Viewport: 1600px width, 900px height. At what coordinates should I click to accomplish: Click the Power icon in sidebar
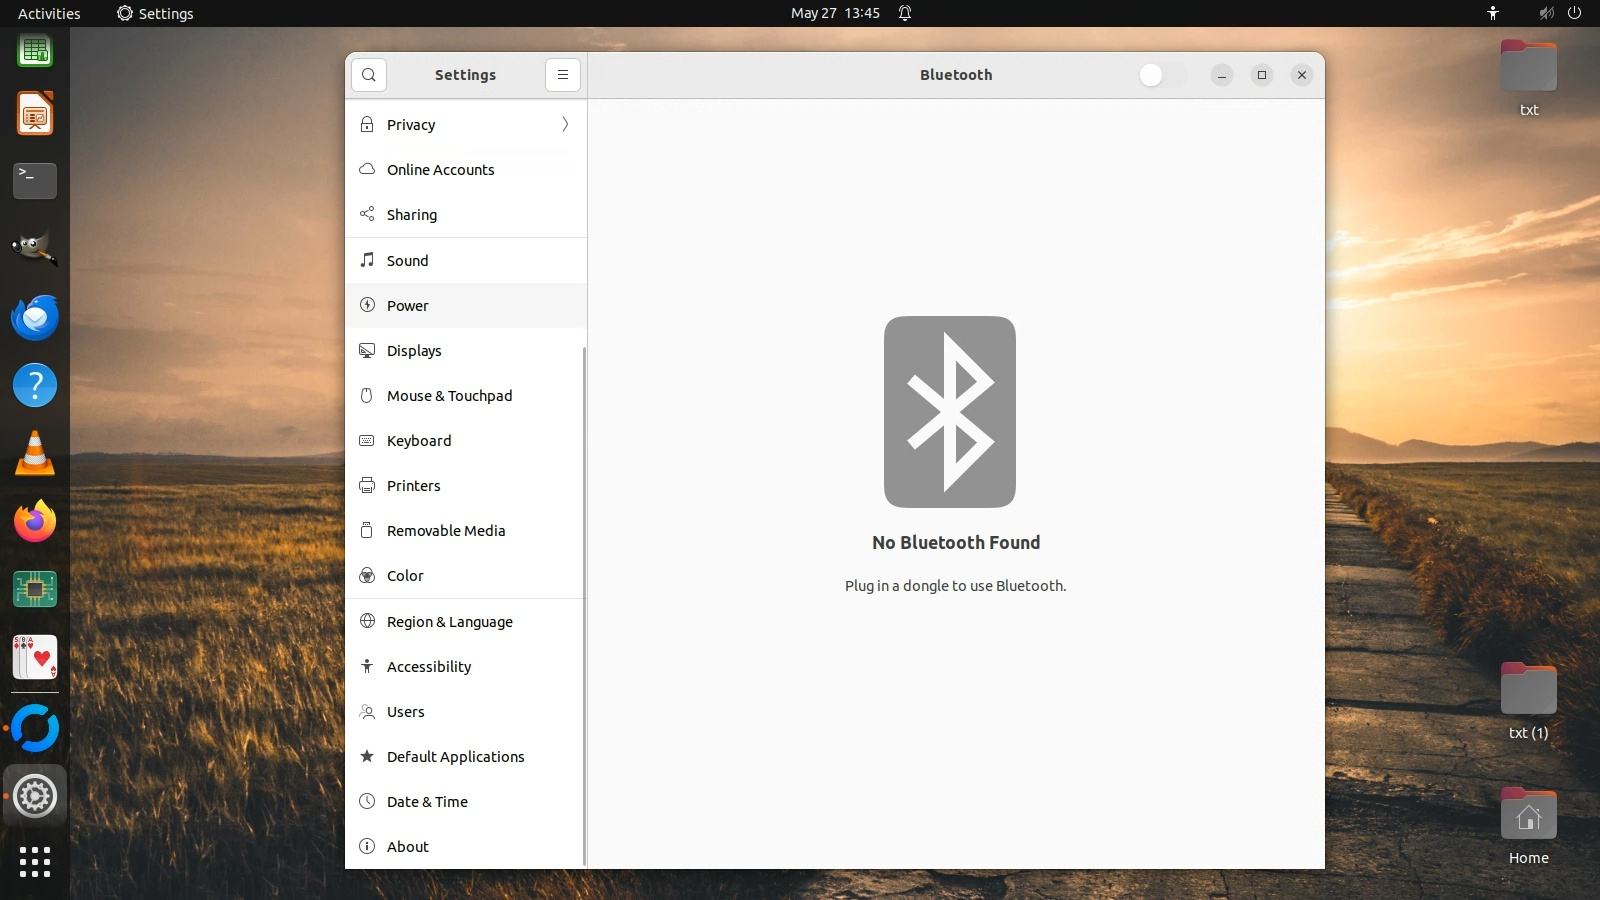click(367, 305)
